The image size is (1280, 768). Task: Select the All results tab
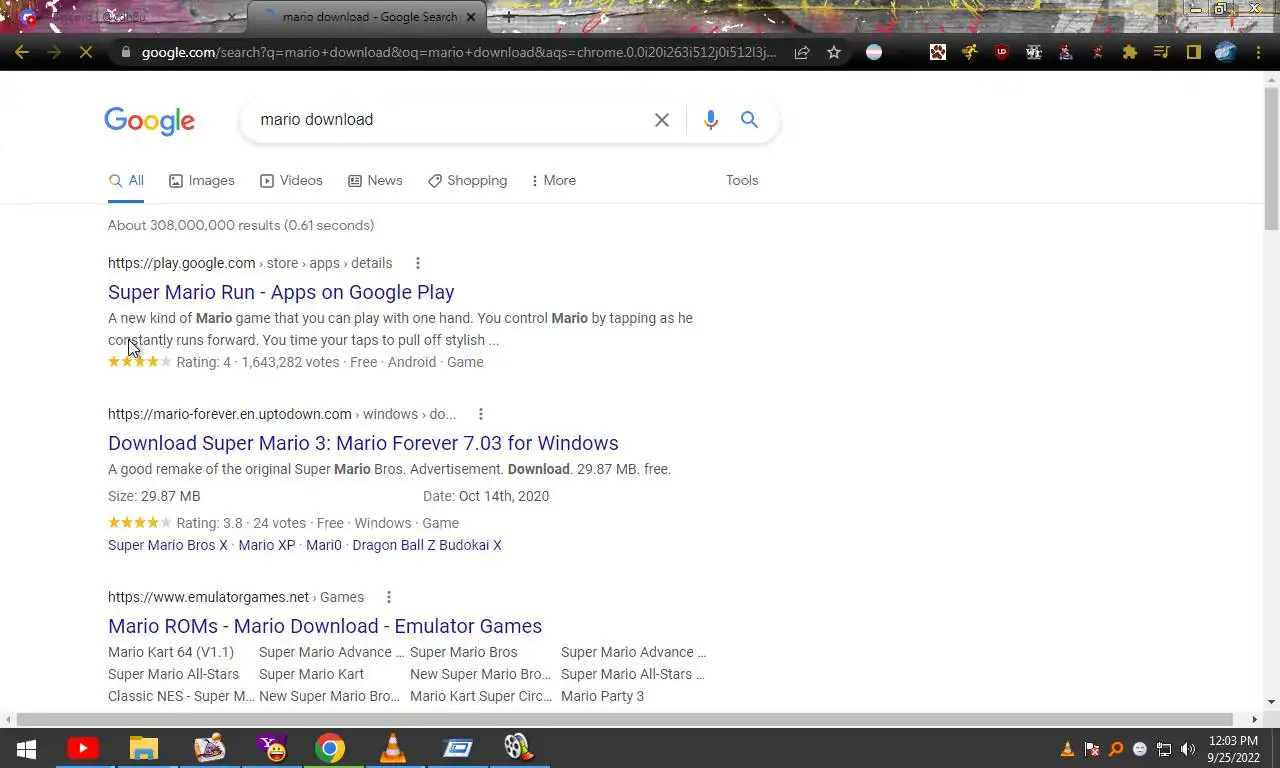(126, 181)
